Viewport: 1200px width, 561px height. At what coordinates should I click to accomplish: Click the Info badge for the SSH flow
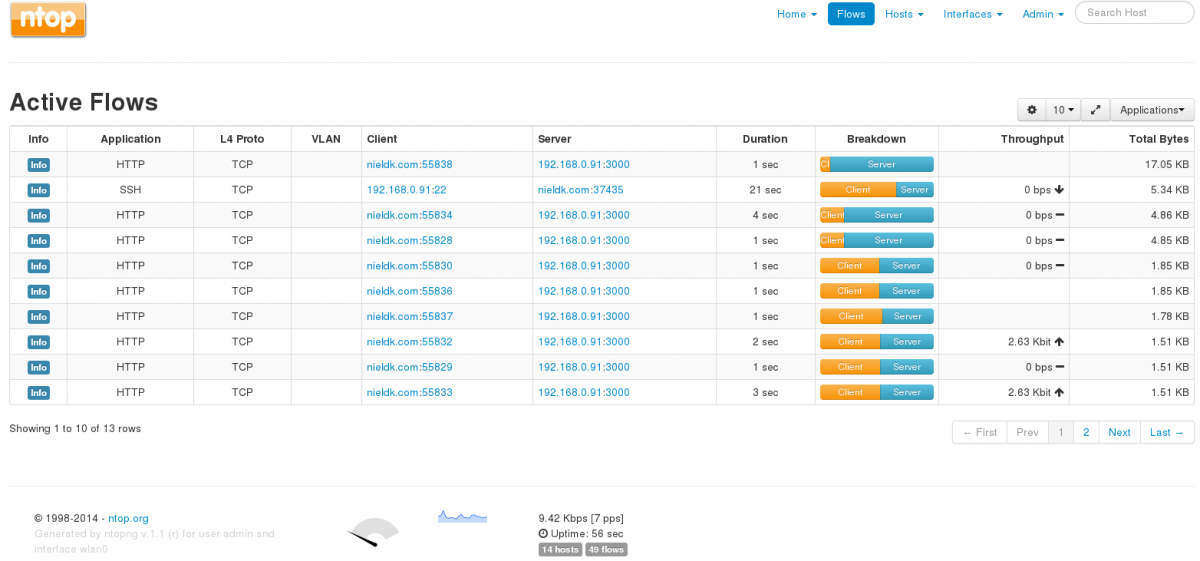click(38, 190)
